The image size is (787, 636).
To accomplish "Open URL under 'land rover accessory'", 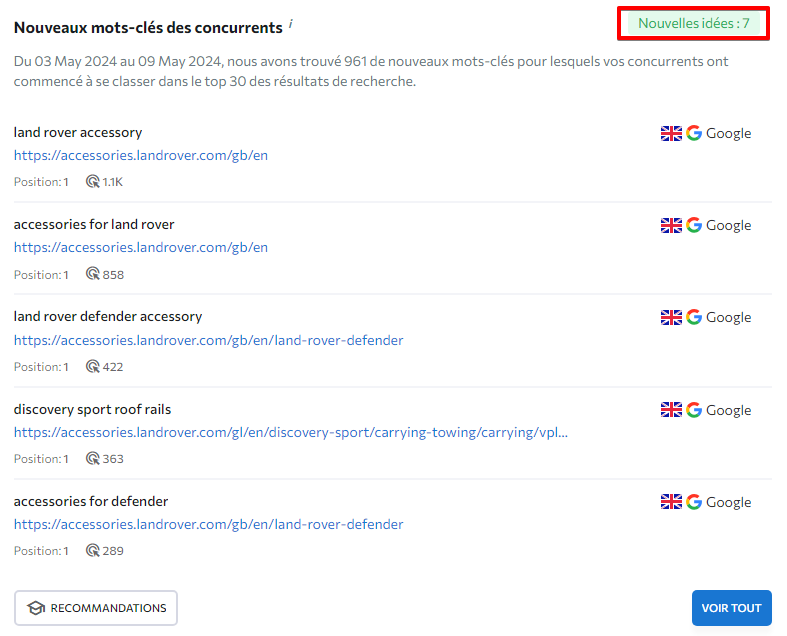I will (141, 156).
